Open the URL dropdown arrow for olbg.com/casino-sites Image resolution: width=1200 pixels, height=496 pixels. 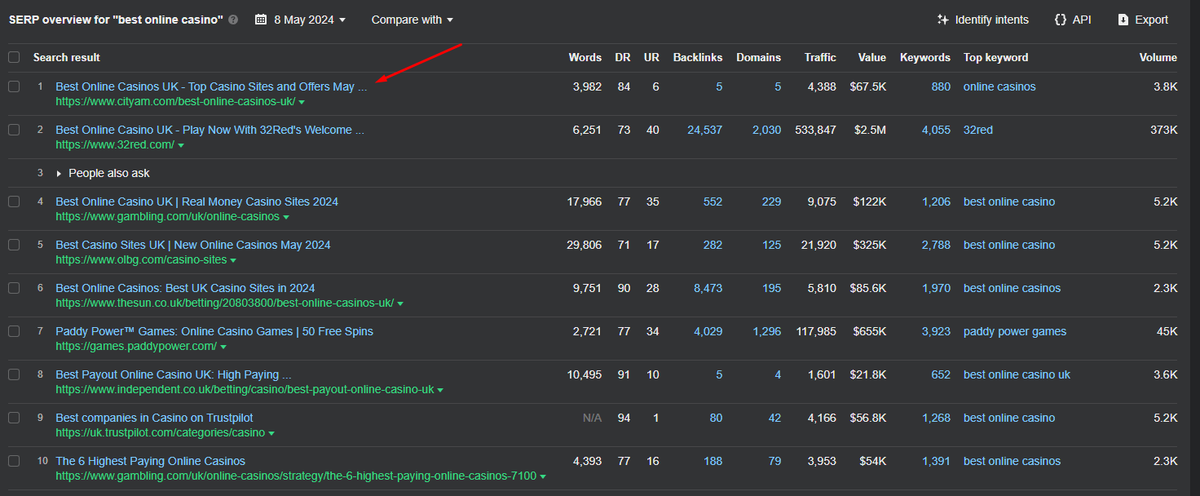233,260
